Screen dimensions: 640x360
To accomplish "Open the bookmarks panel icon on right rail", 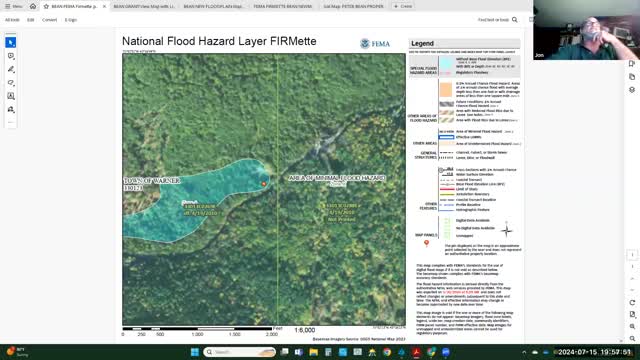I will (632, 64).
